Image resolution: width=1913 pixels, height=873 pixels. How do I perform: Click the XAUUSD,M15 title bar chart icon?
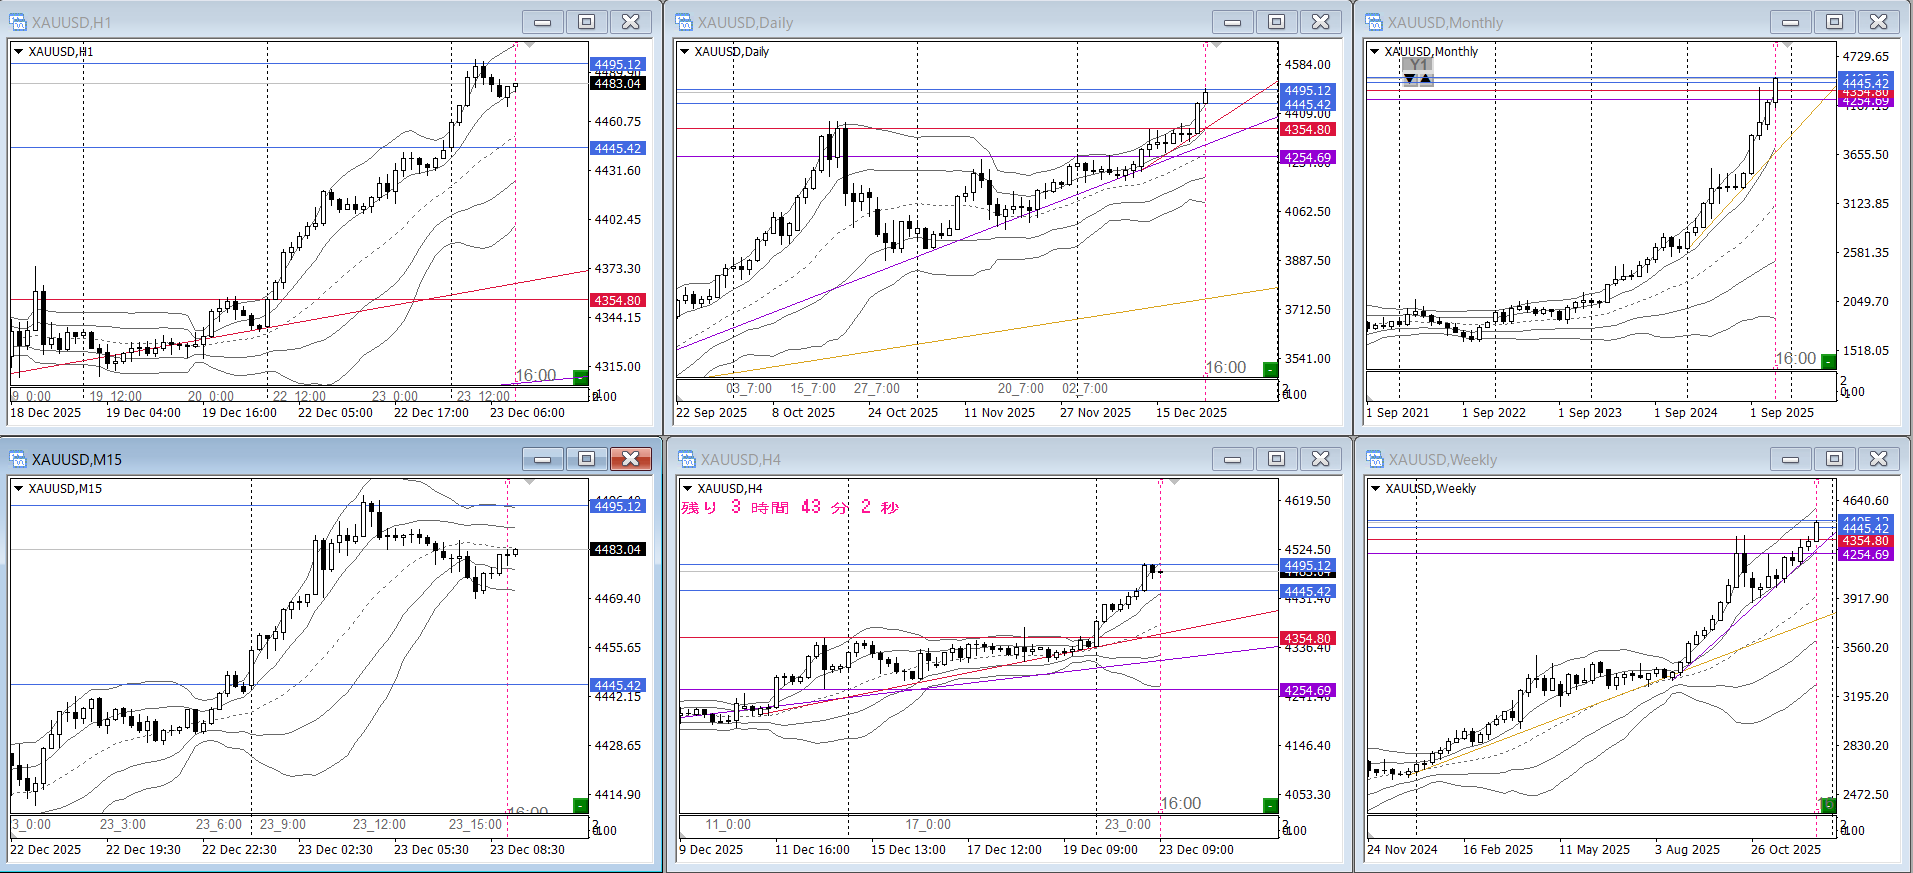coord(18,459)
